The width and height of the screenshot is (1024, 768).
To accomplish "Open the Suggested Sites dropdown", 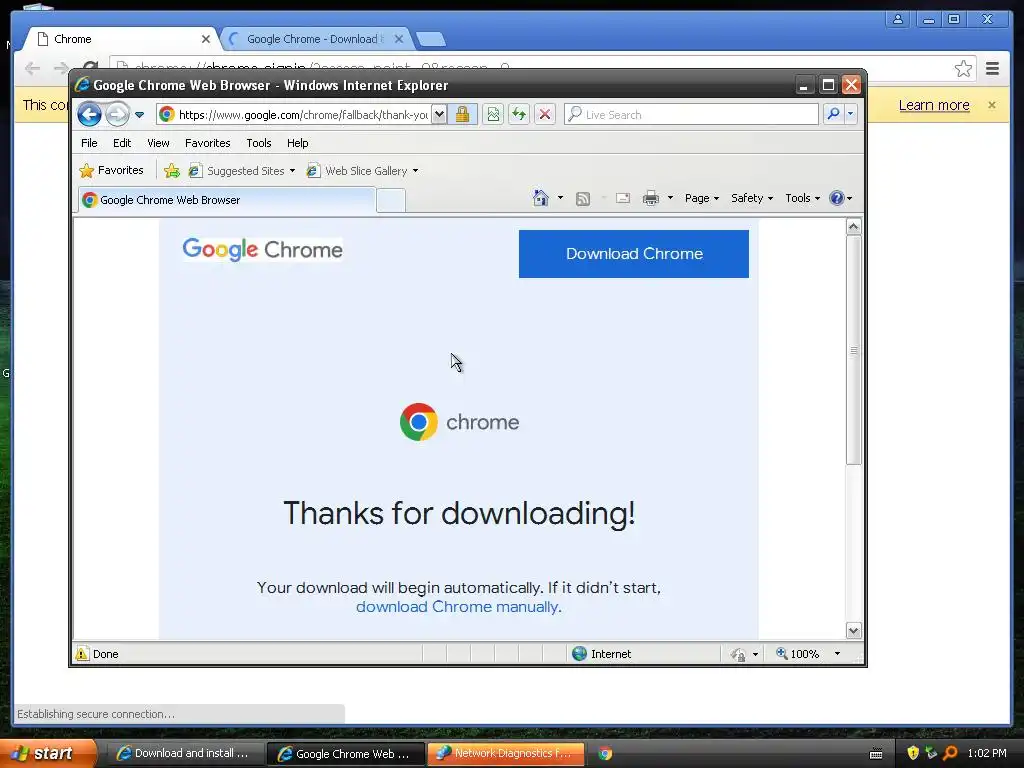I will click(241, 170).
